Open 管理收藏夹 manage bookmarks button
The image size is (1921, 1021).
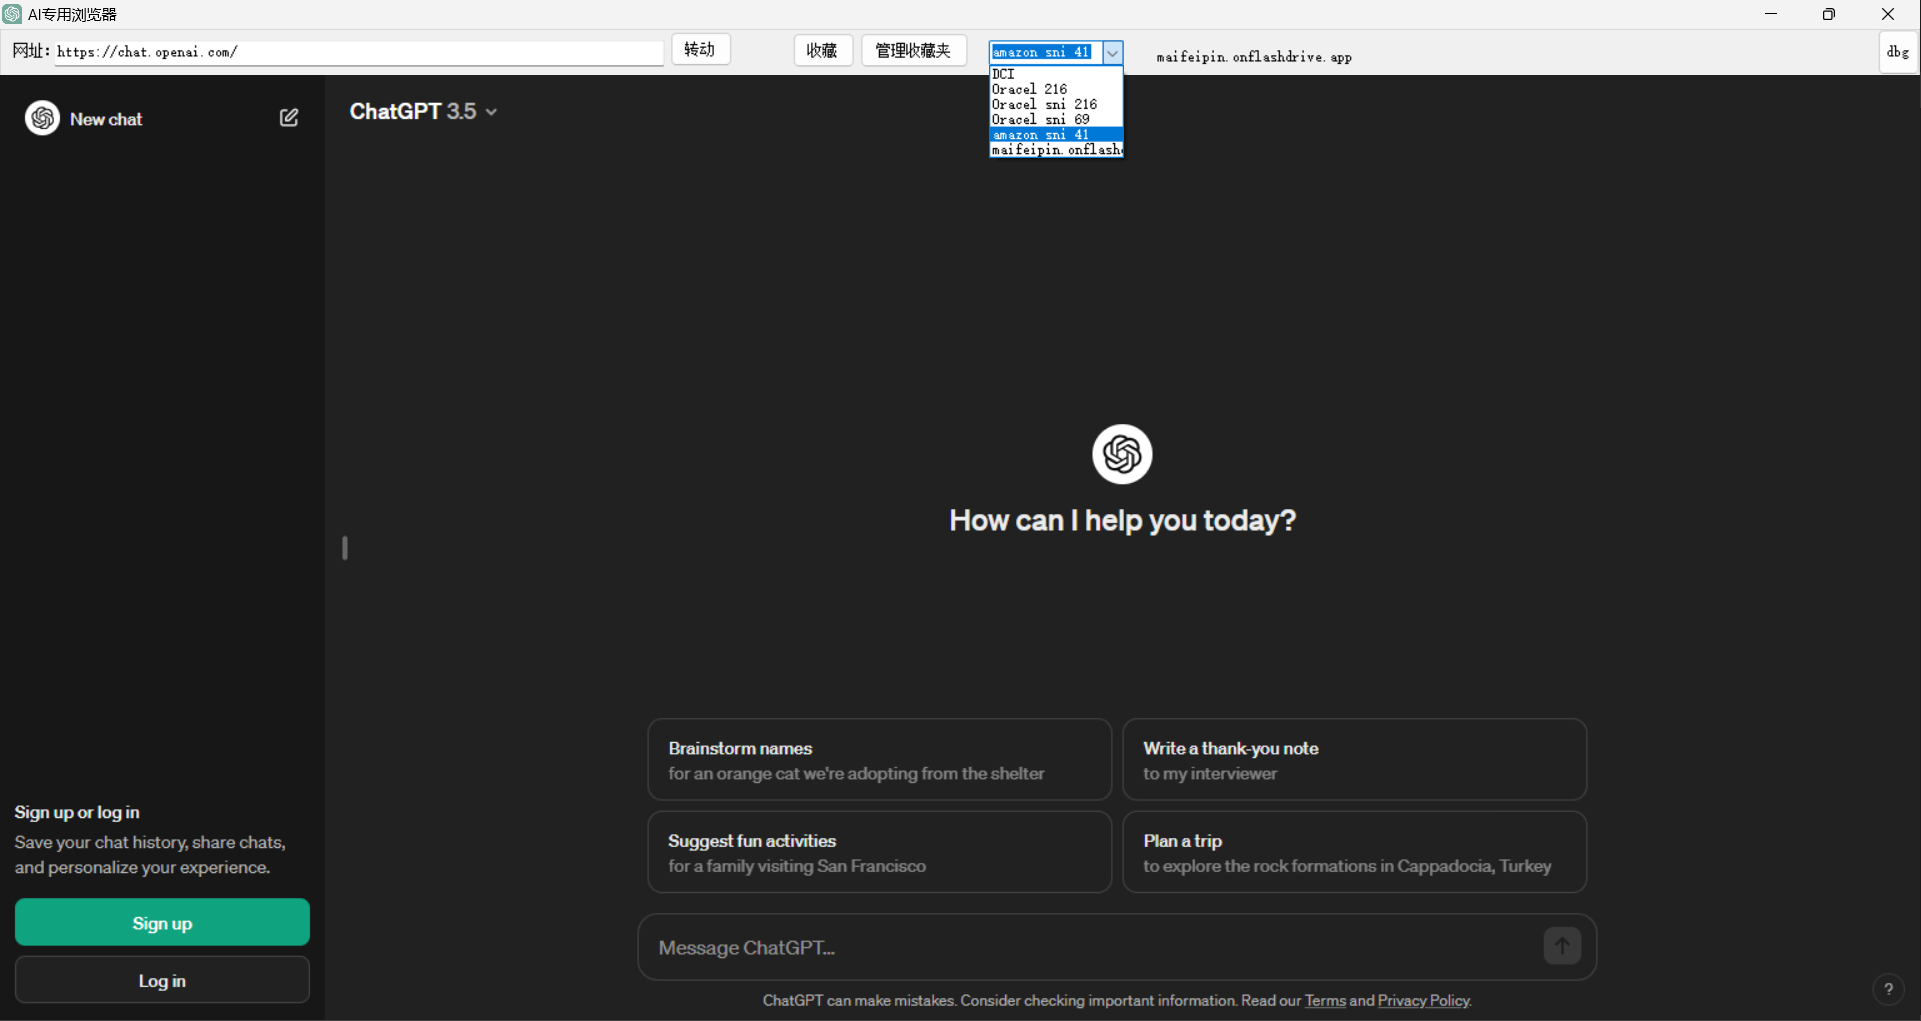[913, 50]
